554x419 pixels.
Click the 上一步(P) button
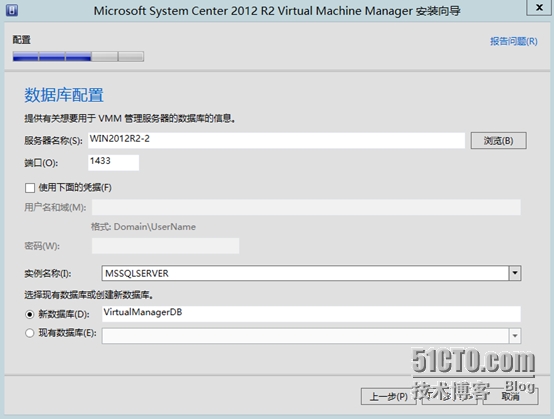[389, 396]
